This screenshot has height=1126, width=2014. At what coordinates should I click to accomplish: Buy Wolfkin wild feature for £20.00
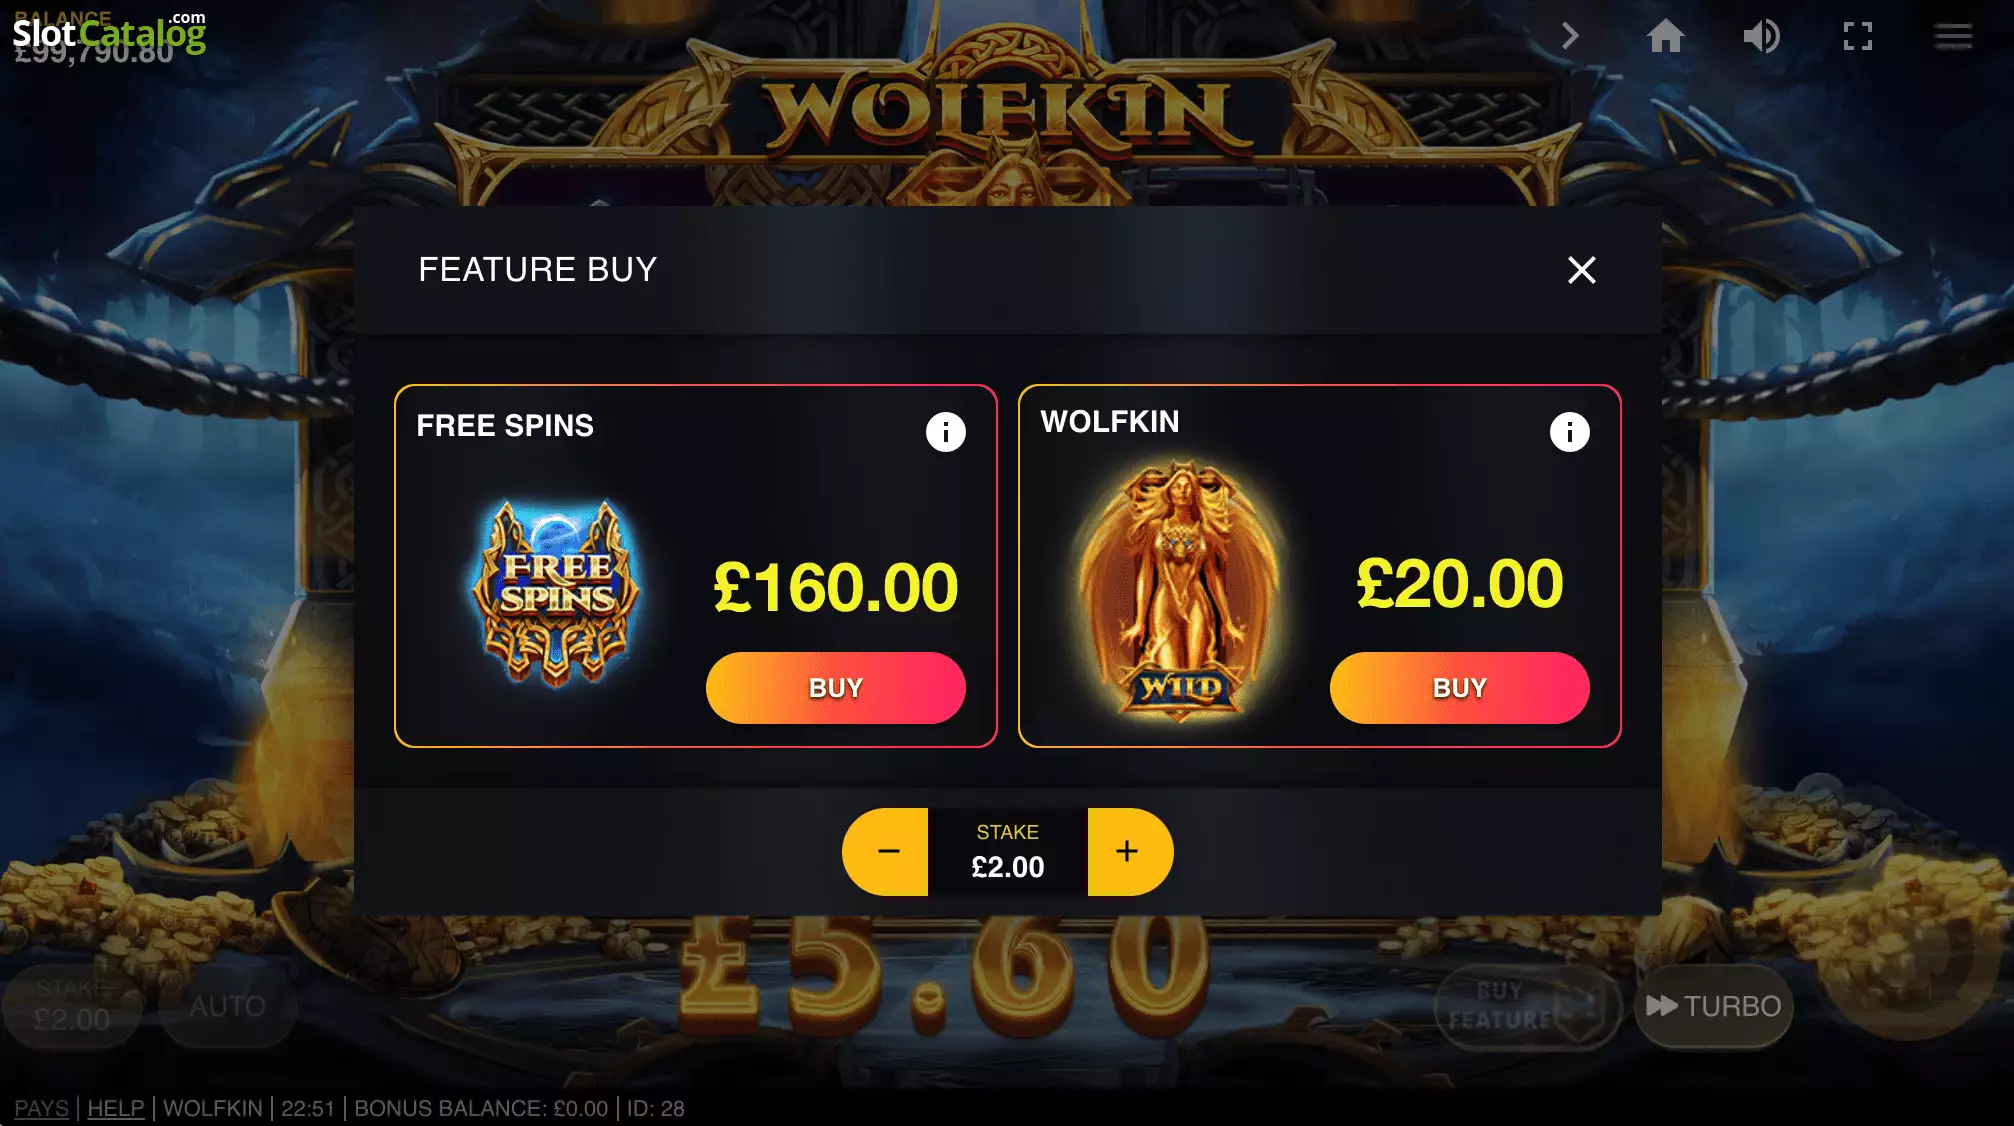1459,688
